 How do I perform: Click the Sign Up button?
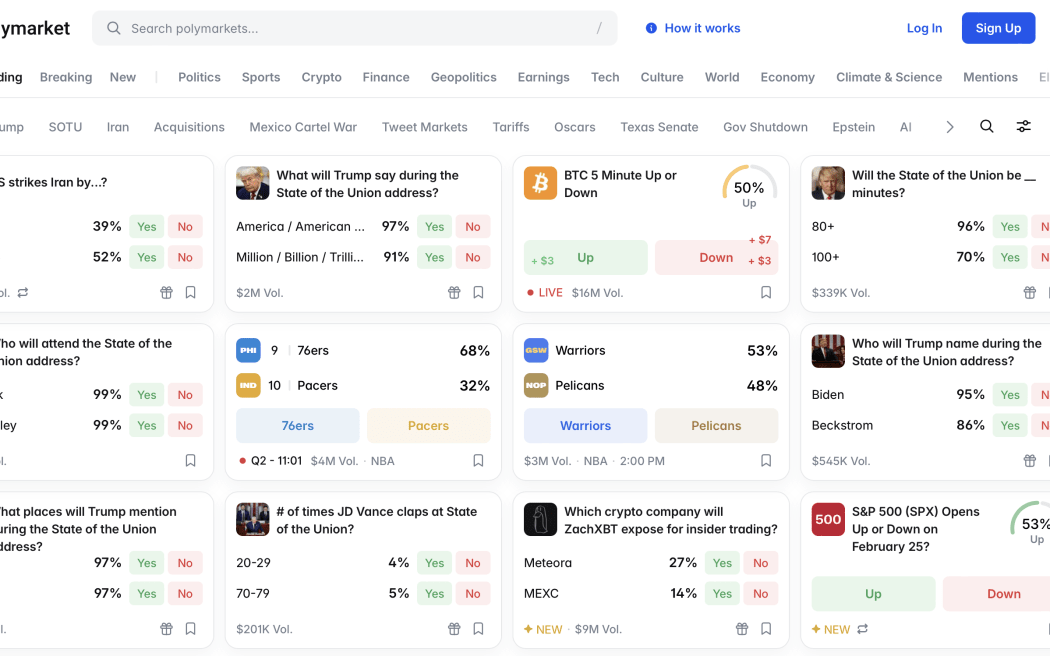(997, 28)
